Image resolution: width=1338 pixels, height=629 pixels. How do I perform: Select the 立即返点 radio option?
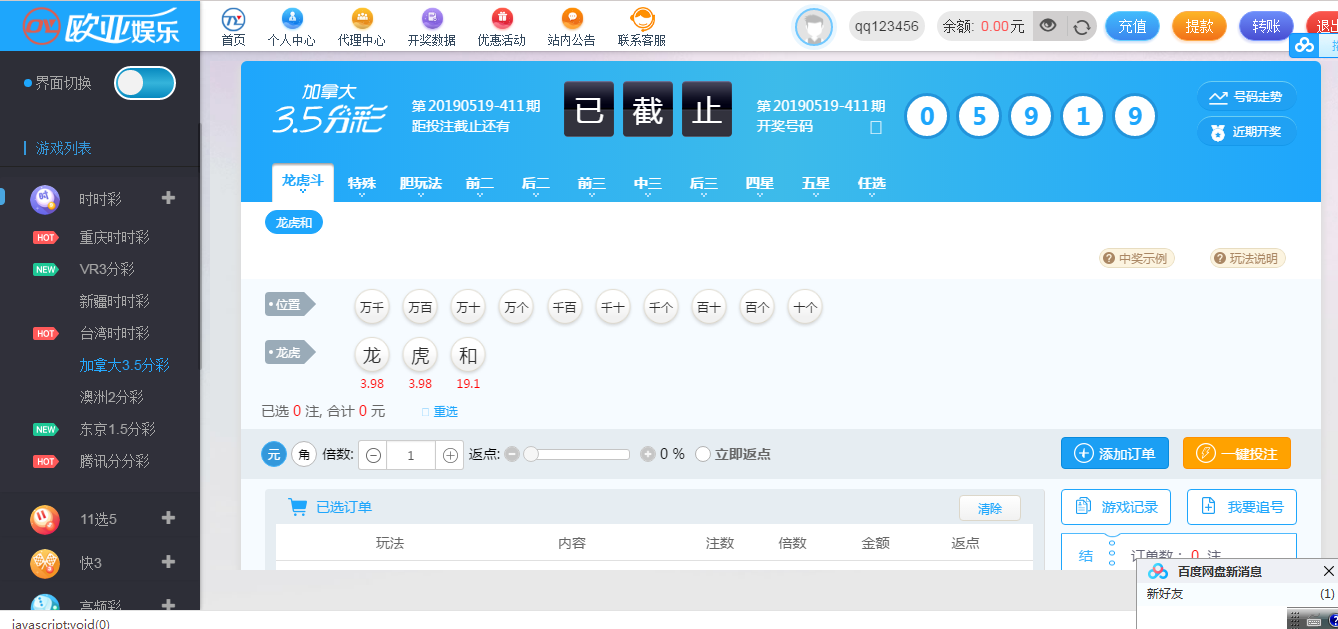tap(703, 454)
